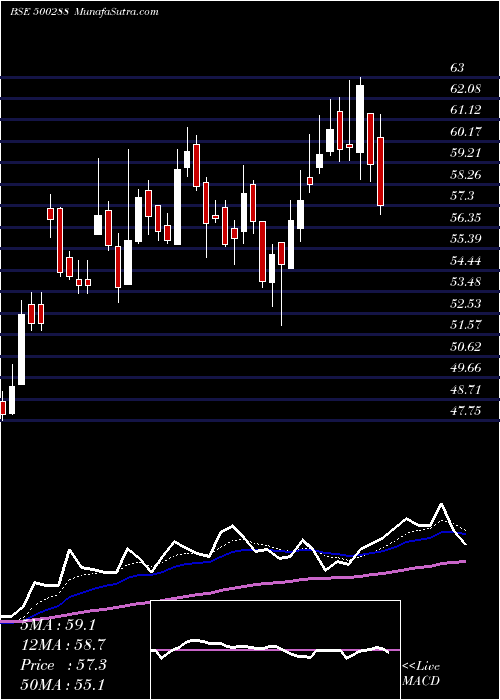Click the 52.53 price axis label
Image resolution: width=500 pixels, height=700 pixels.
[466, 304]
